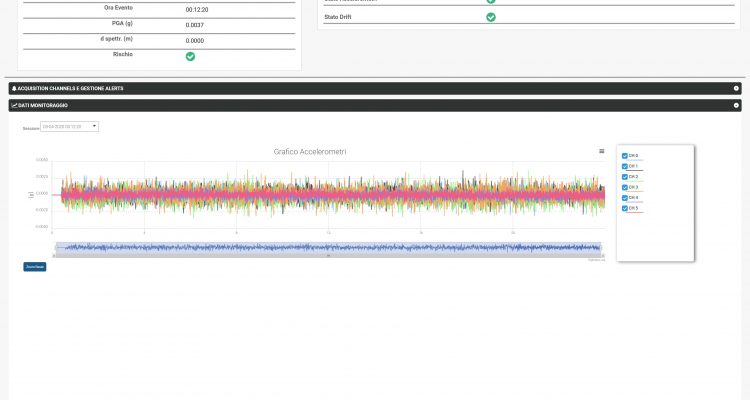The height and width of the screenshot is (400, 750).
Task: Click the Acquisition Channels e Gestione Alerts header bar
Action: pyautogui.click(x=375, y=89)
